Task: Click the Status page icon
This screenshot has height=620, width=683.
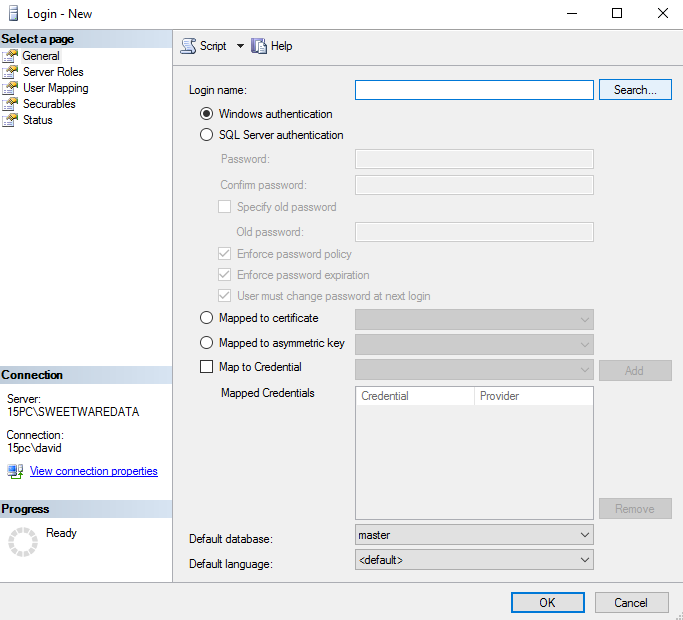Action: point(10,120)
